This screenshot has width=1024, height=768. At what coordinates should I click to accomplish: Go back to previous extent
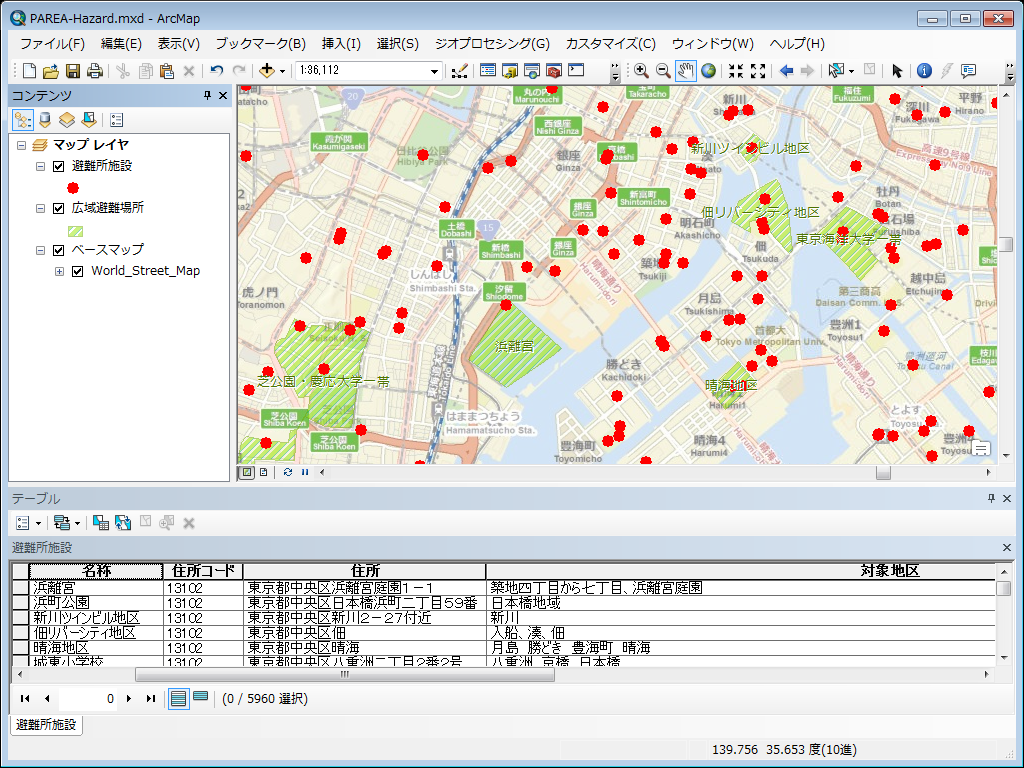tap(786, 71)
